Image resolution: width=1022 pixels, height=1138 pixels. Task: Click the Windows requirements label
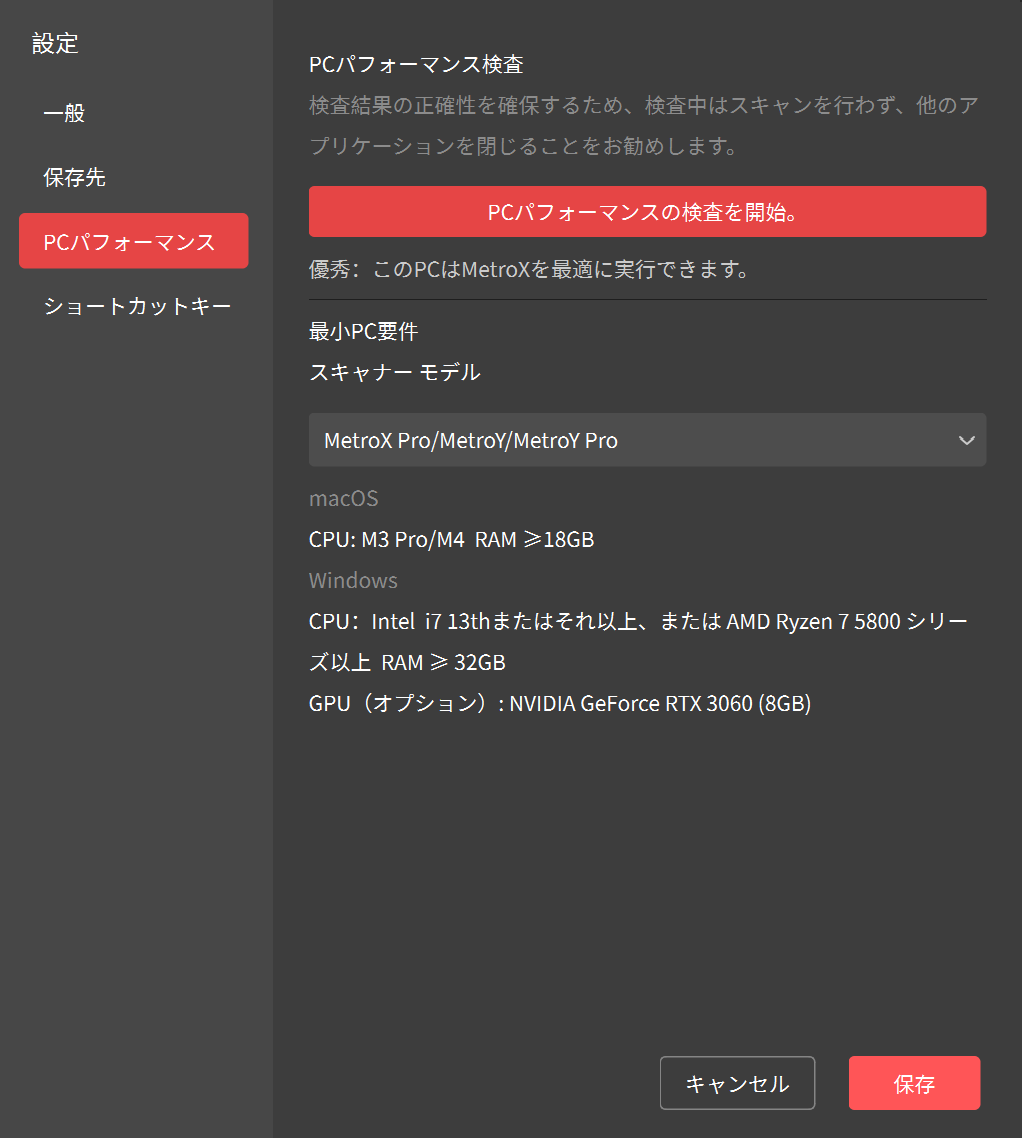click(x=354, y=580)
